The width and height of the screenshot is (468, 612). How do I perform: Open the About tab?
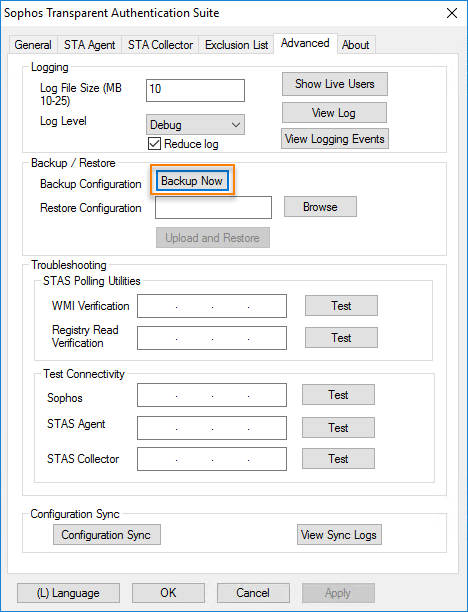pos(356,45)
